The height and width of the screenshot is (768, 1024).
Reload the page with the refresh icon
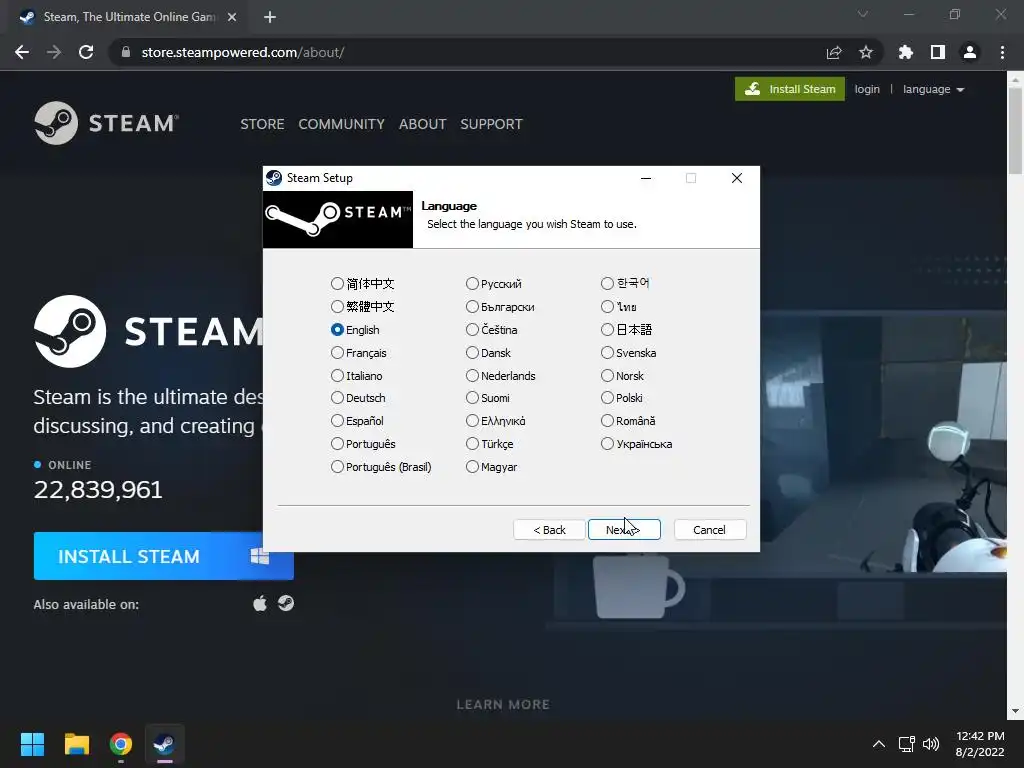pyautogui.click(x=86, y=52)
